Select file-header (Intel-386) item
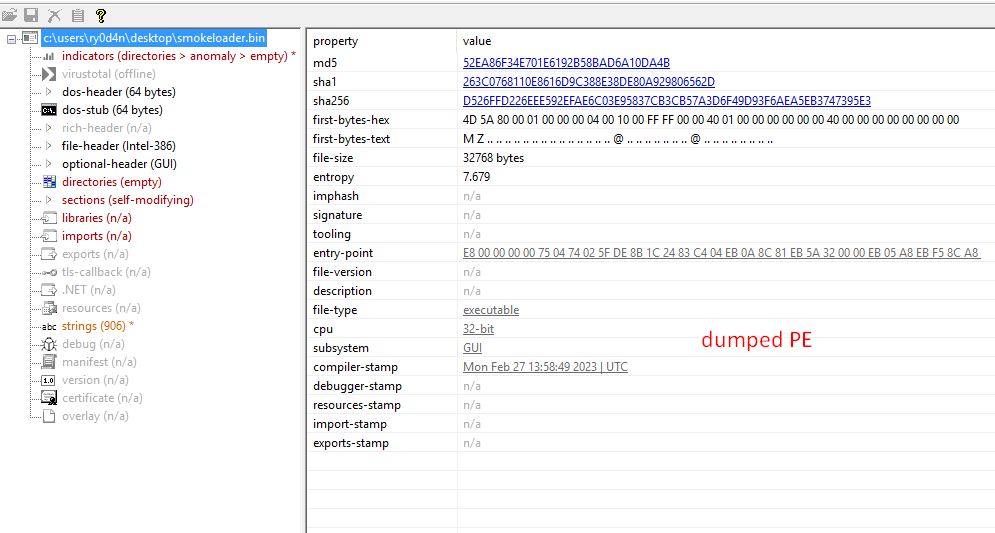This screenshot has height=533, width=995. 119,146
